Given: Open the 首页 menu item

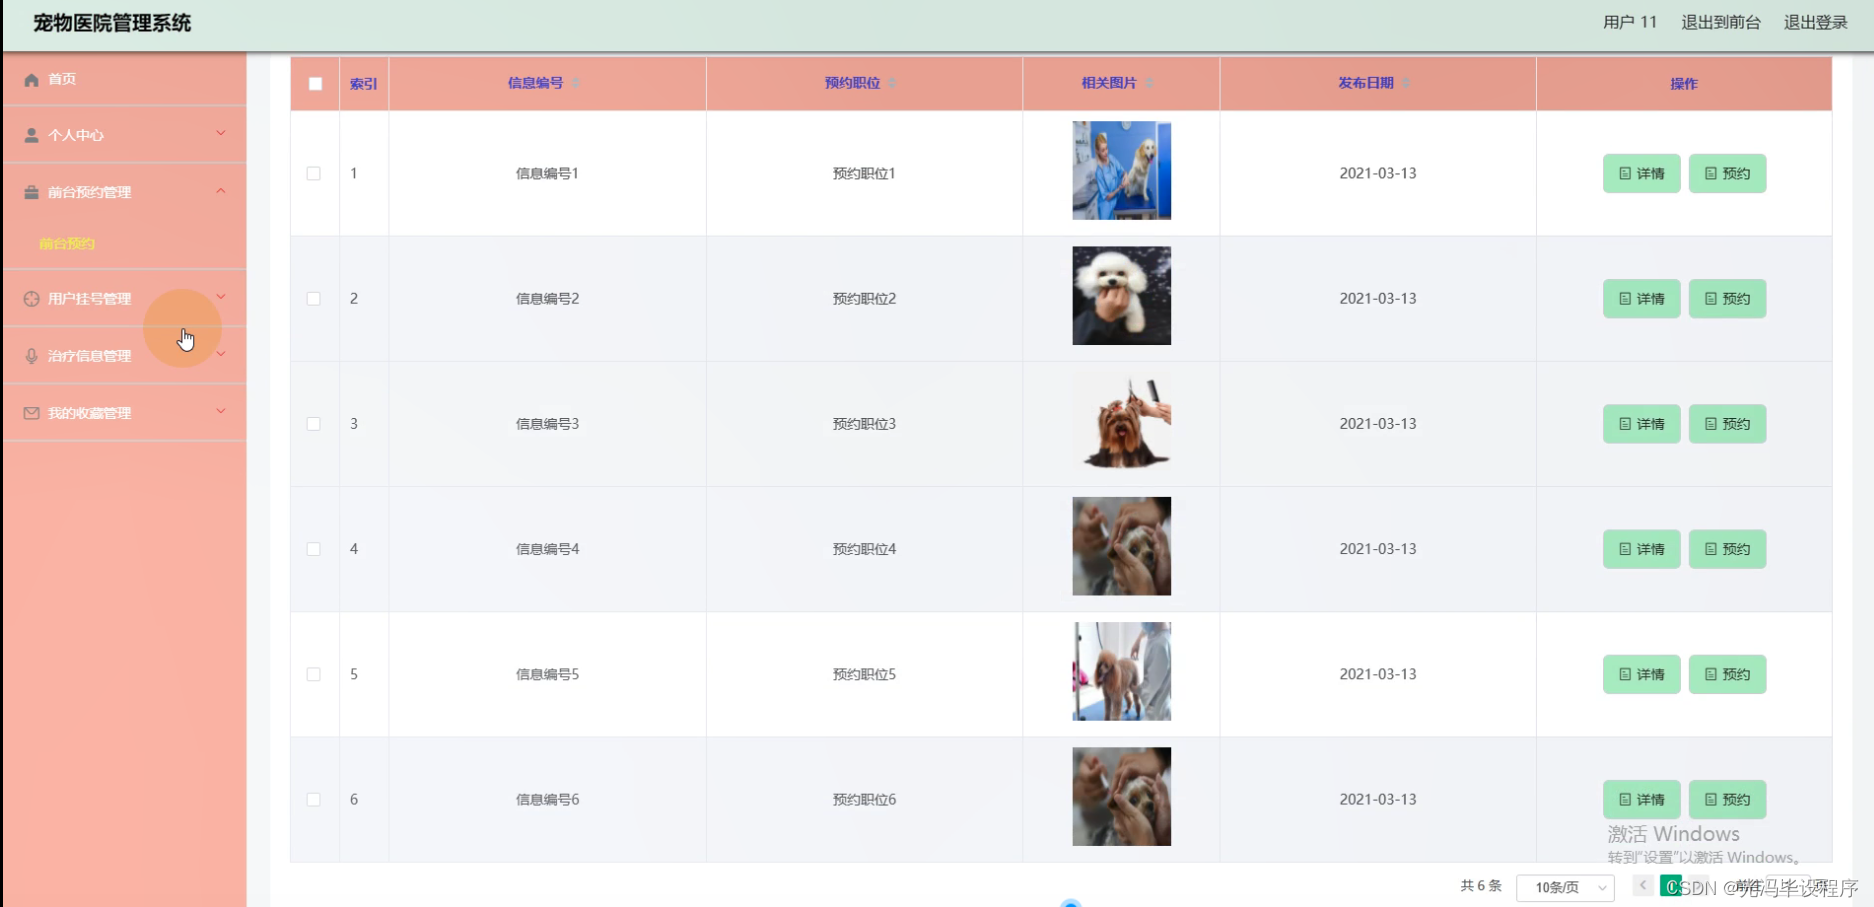Looking at the screenshot, I should point(124,79).
